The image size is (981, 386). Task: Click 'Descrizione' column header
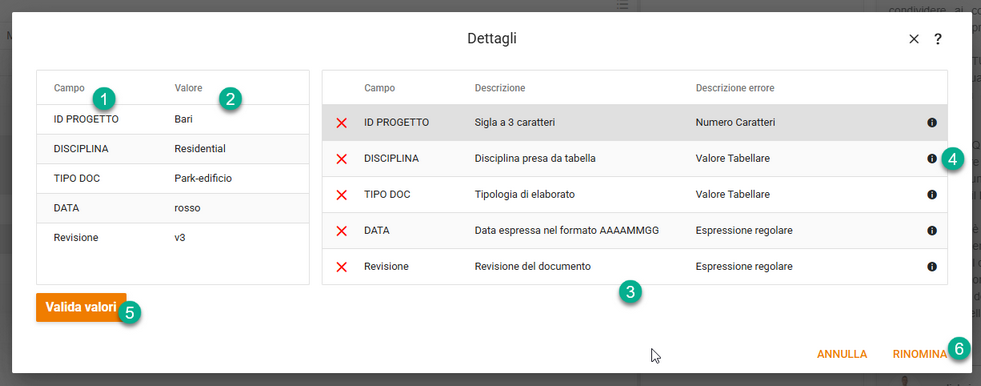click(x=500, y=88)
